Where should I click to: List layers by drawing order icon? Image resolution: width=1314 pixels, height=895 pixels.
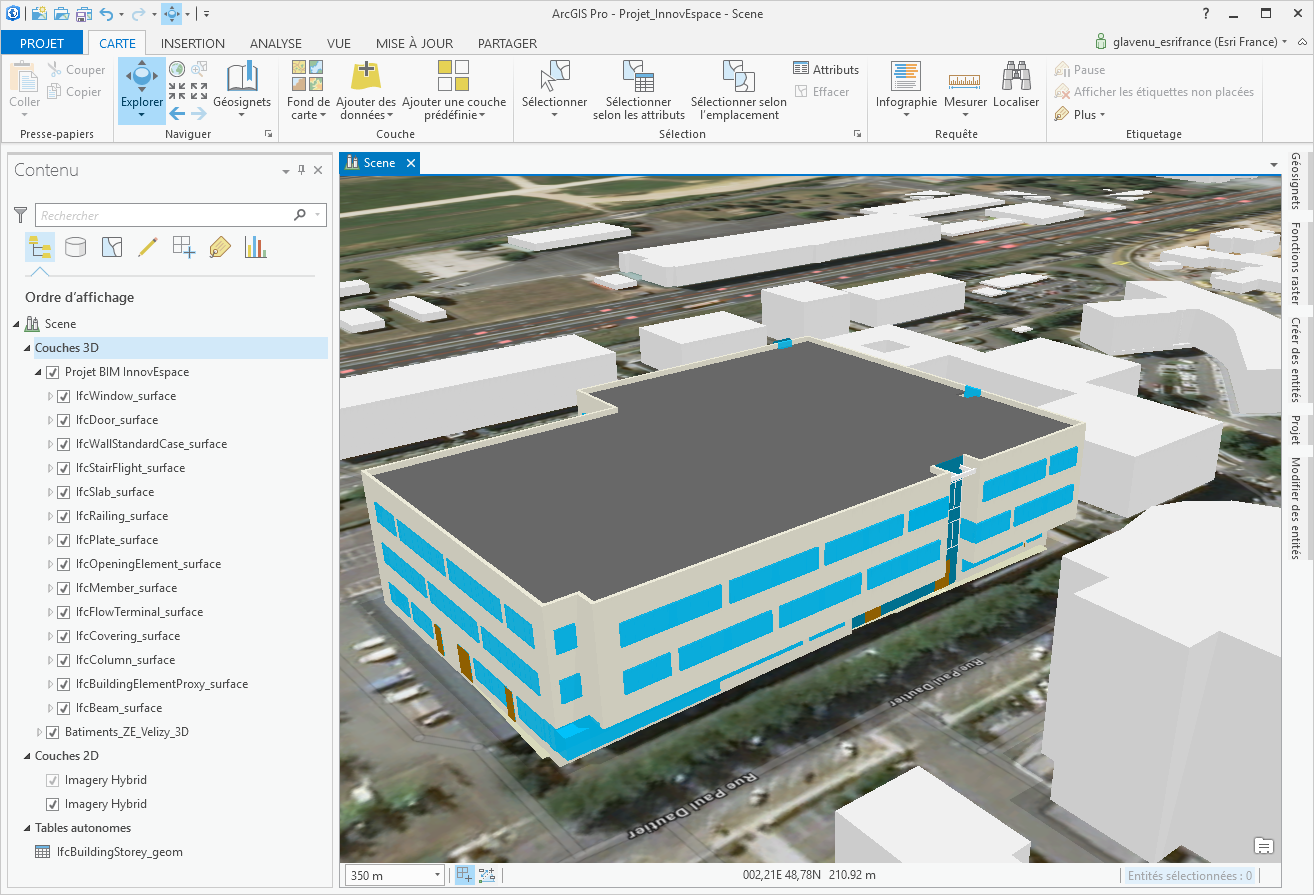(x=40, y=247)
